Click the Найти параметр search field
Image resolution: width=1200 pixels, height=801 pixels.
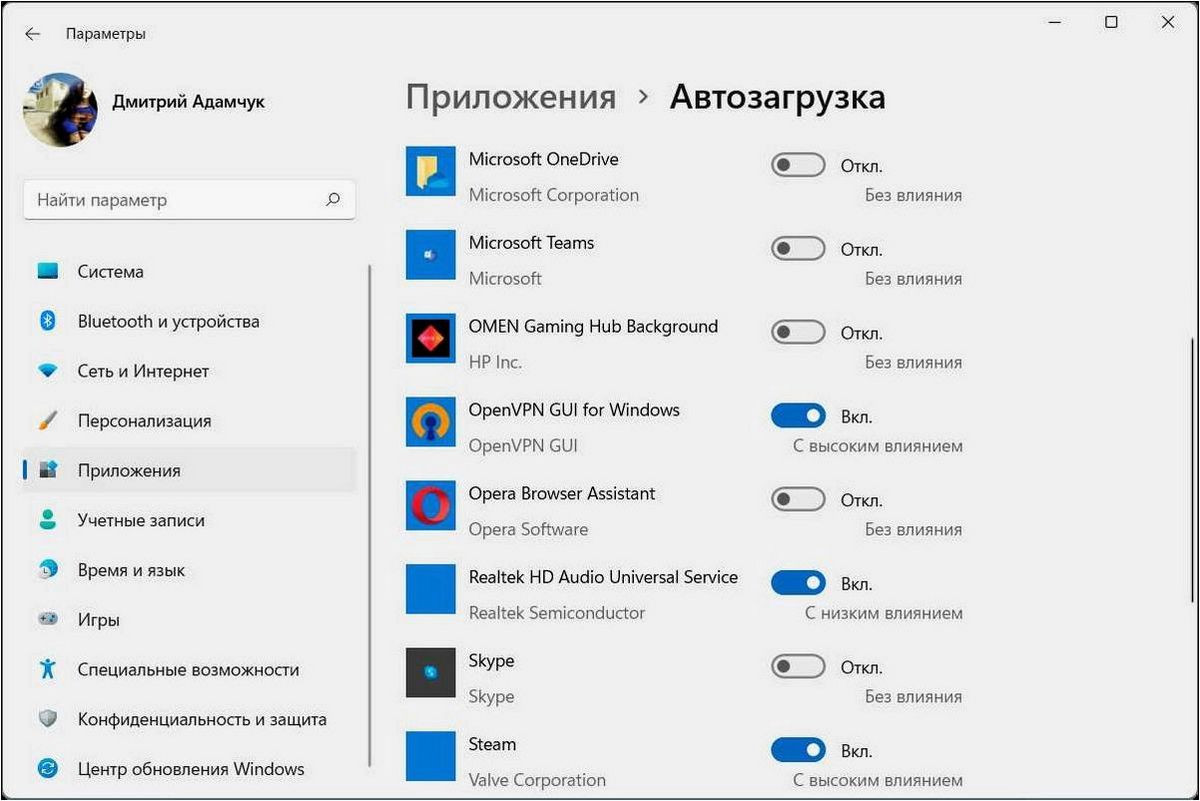[189, 200]
